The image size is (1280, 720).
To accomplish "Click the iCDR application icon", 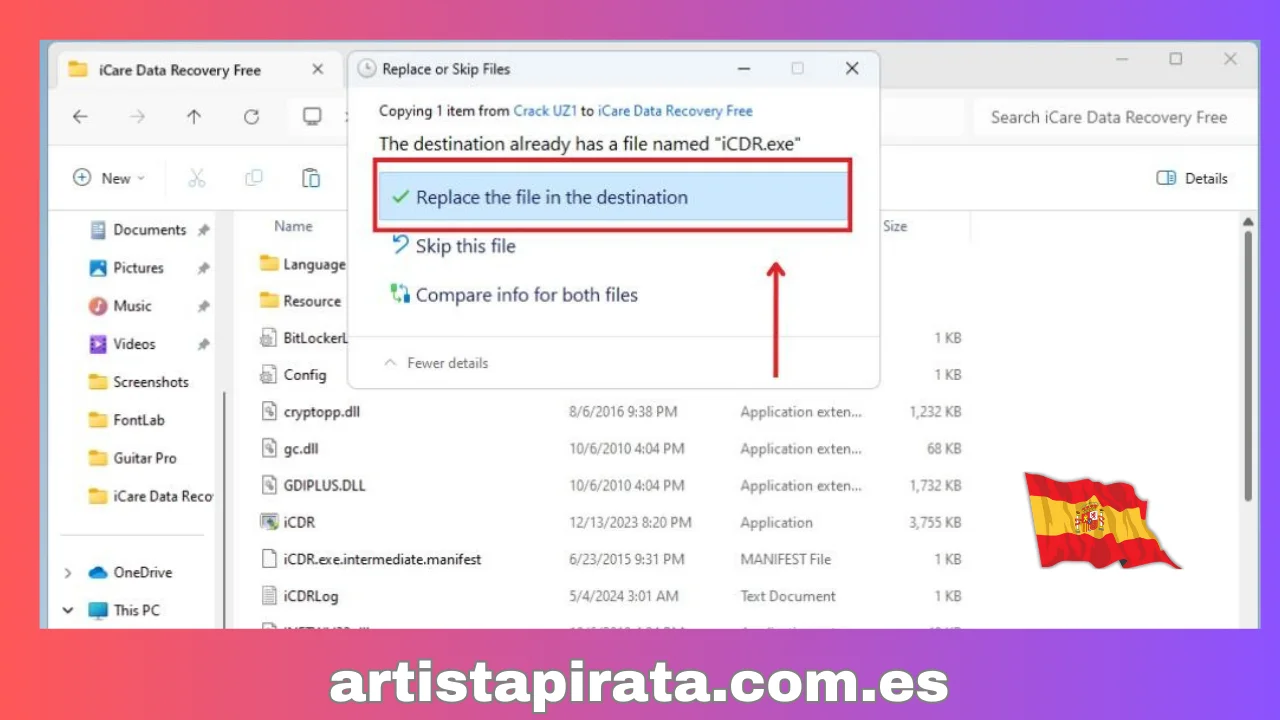I will (x=268, y=522).
